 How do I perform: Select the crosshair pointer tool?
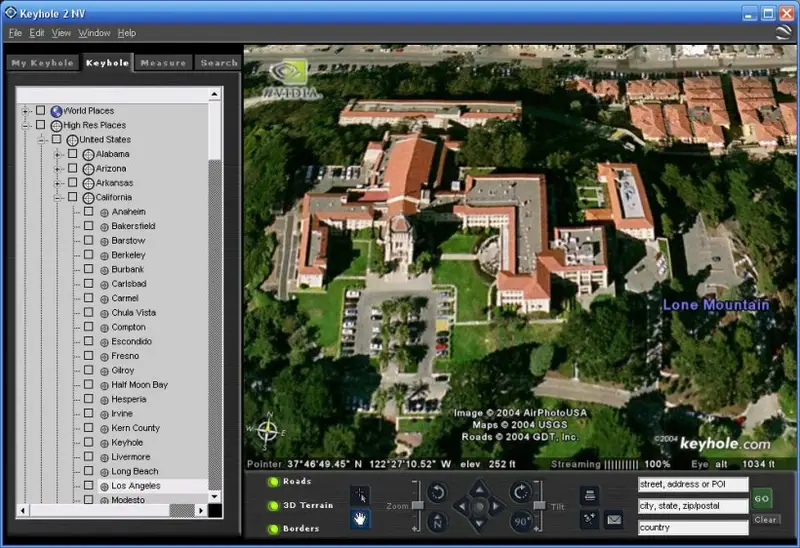(x=360, y=495)
